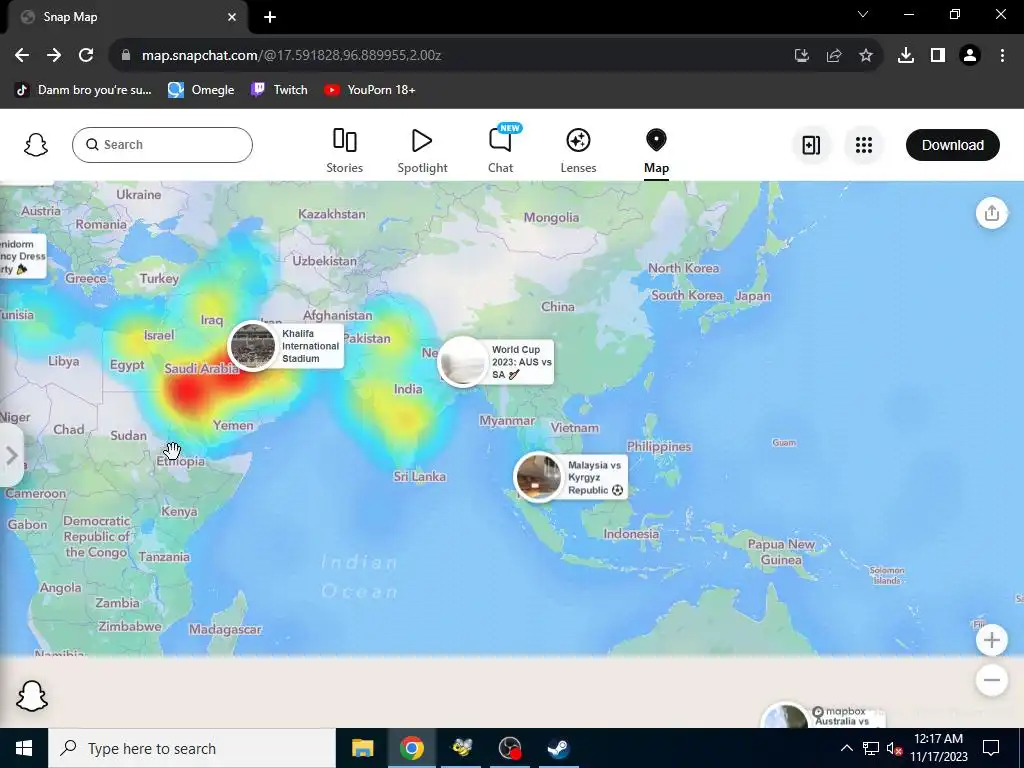This screenshot has height=768, width=1024.
Task: Show hidden system tray icons
Action: pyautogui.click(x=846, y=748)
